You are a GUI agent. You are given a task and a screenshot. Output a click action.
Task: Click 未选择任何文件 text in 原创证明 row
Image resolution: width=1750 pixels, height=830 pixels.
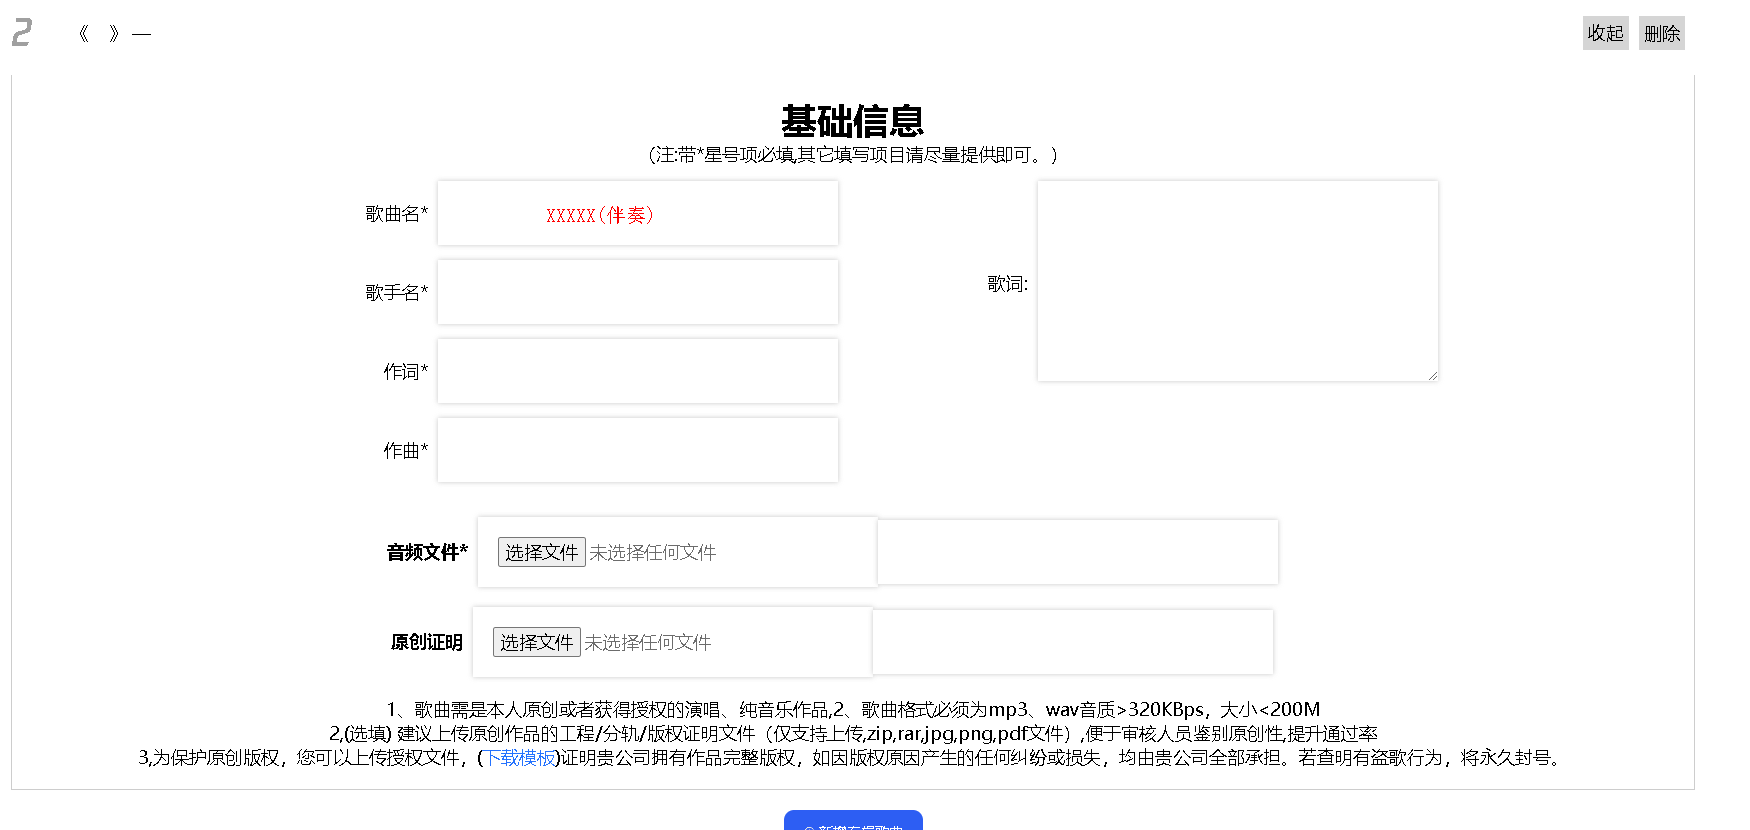(647, 643)
